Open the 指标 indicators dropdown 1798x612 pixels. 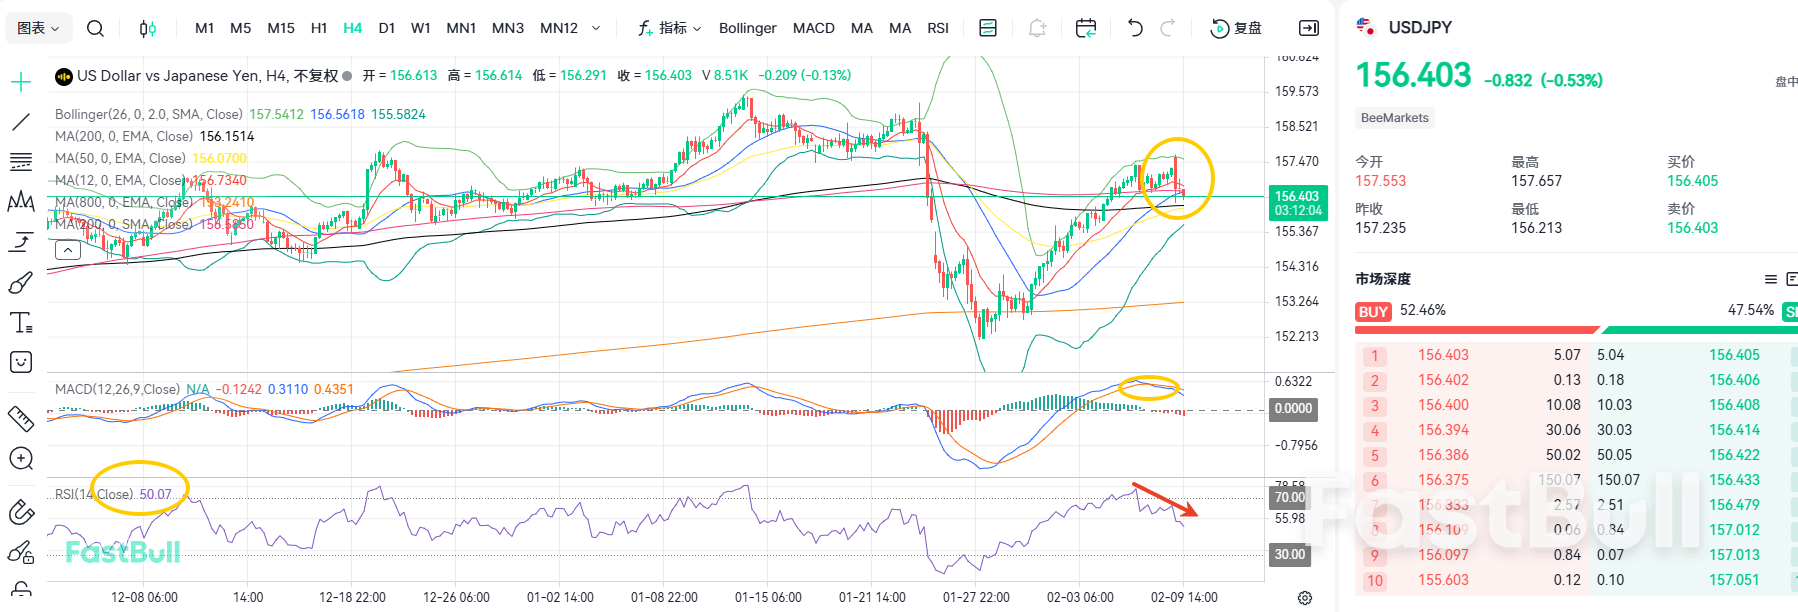tap(670, 28)
